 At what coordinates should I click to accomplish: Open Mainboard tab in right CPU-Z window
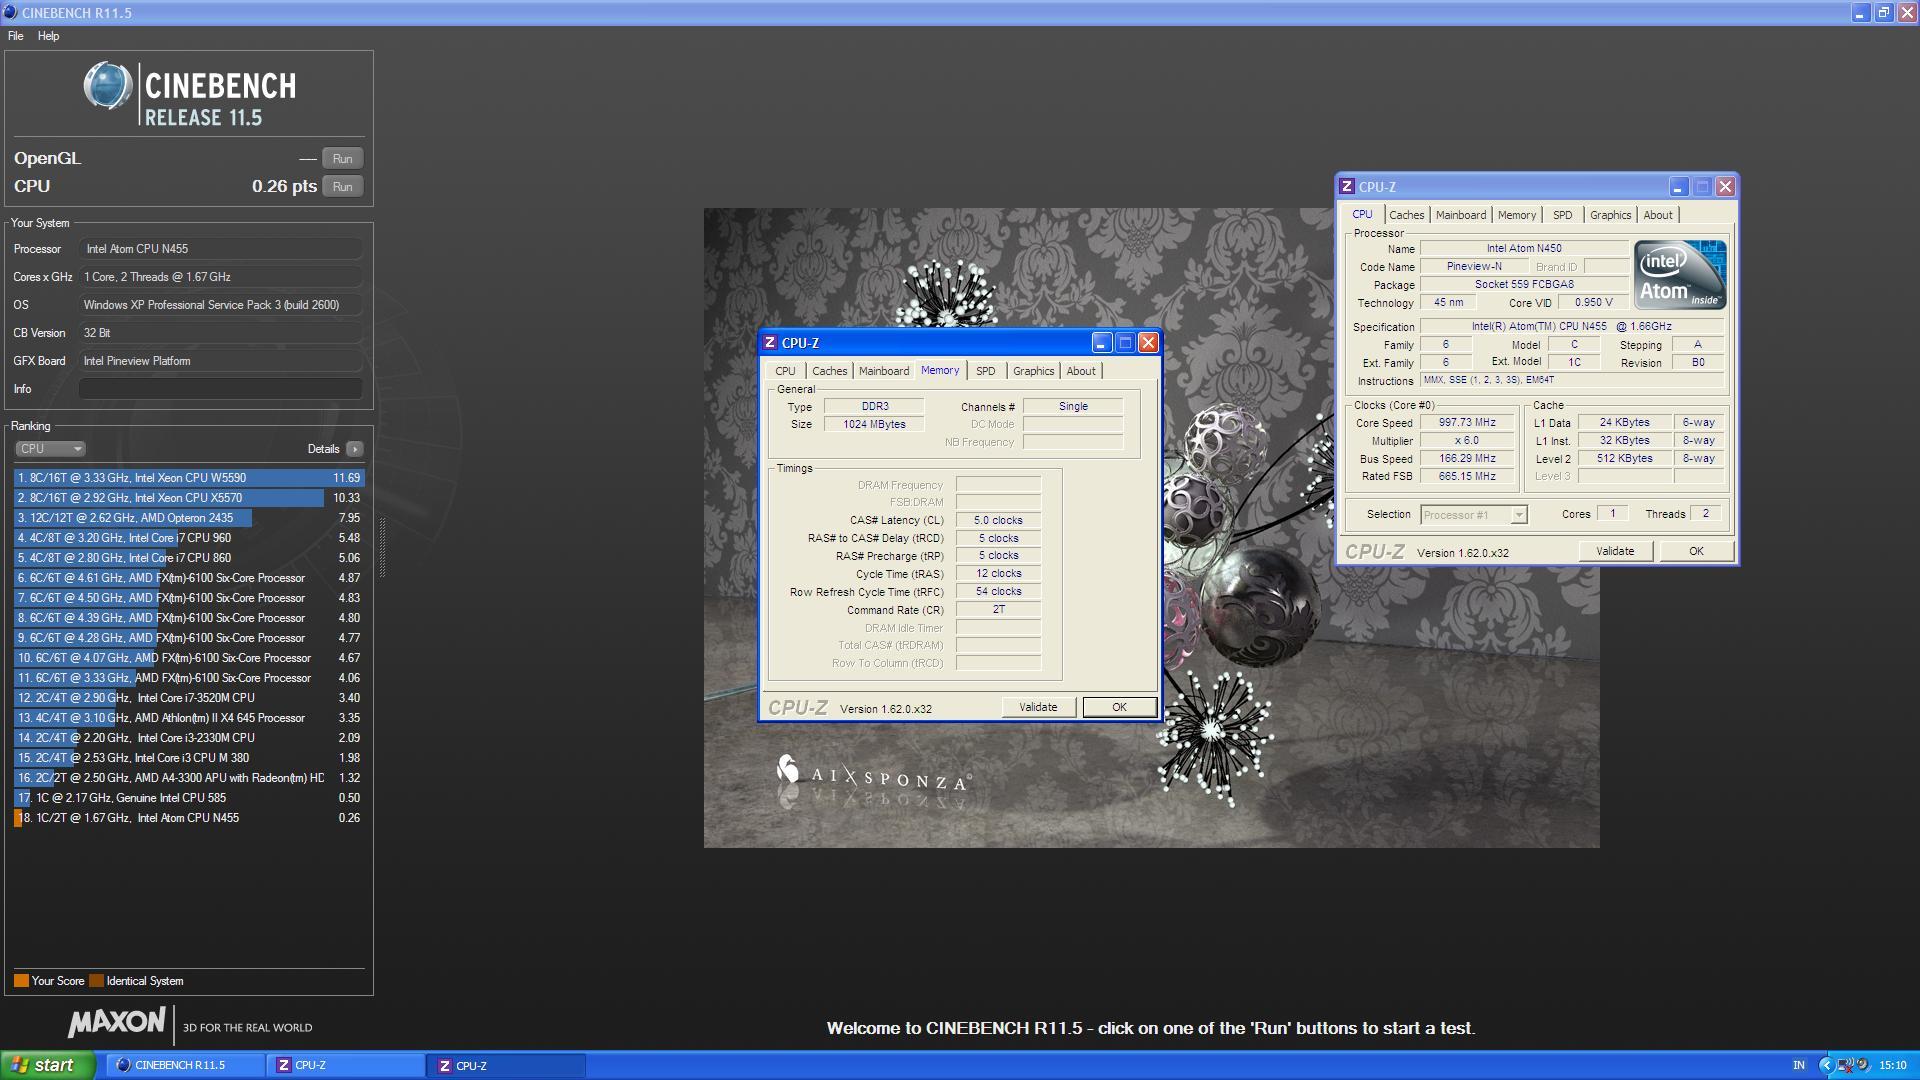pyautogui.click(x=1461, y=215)
